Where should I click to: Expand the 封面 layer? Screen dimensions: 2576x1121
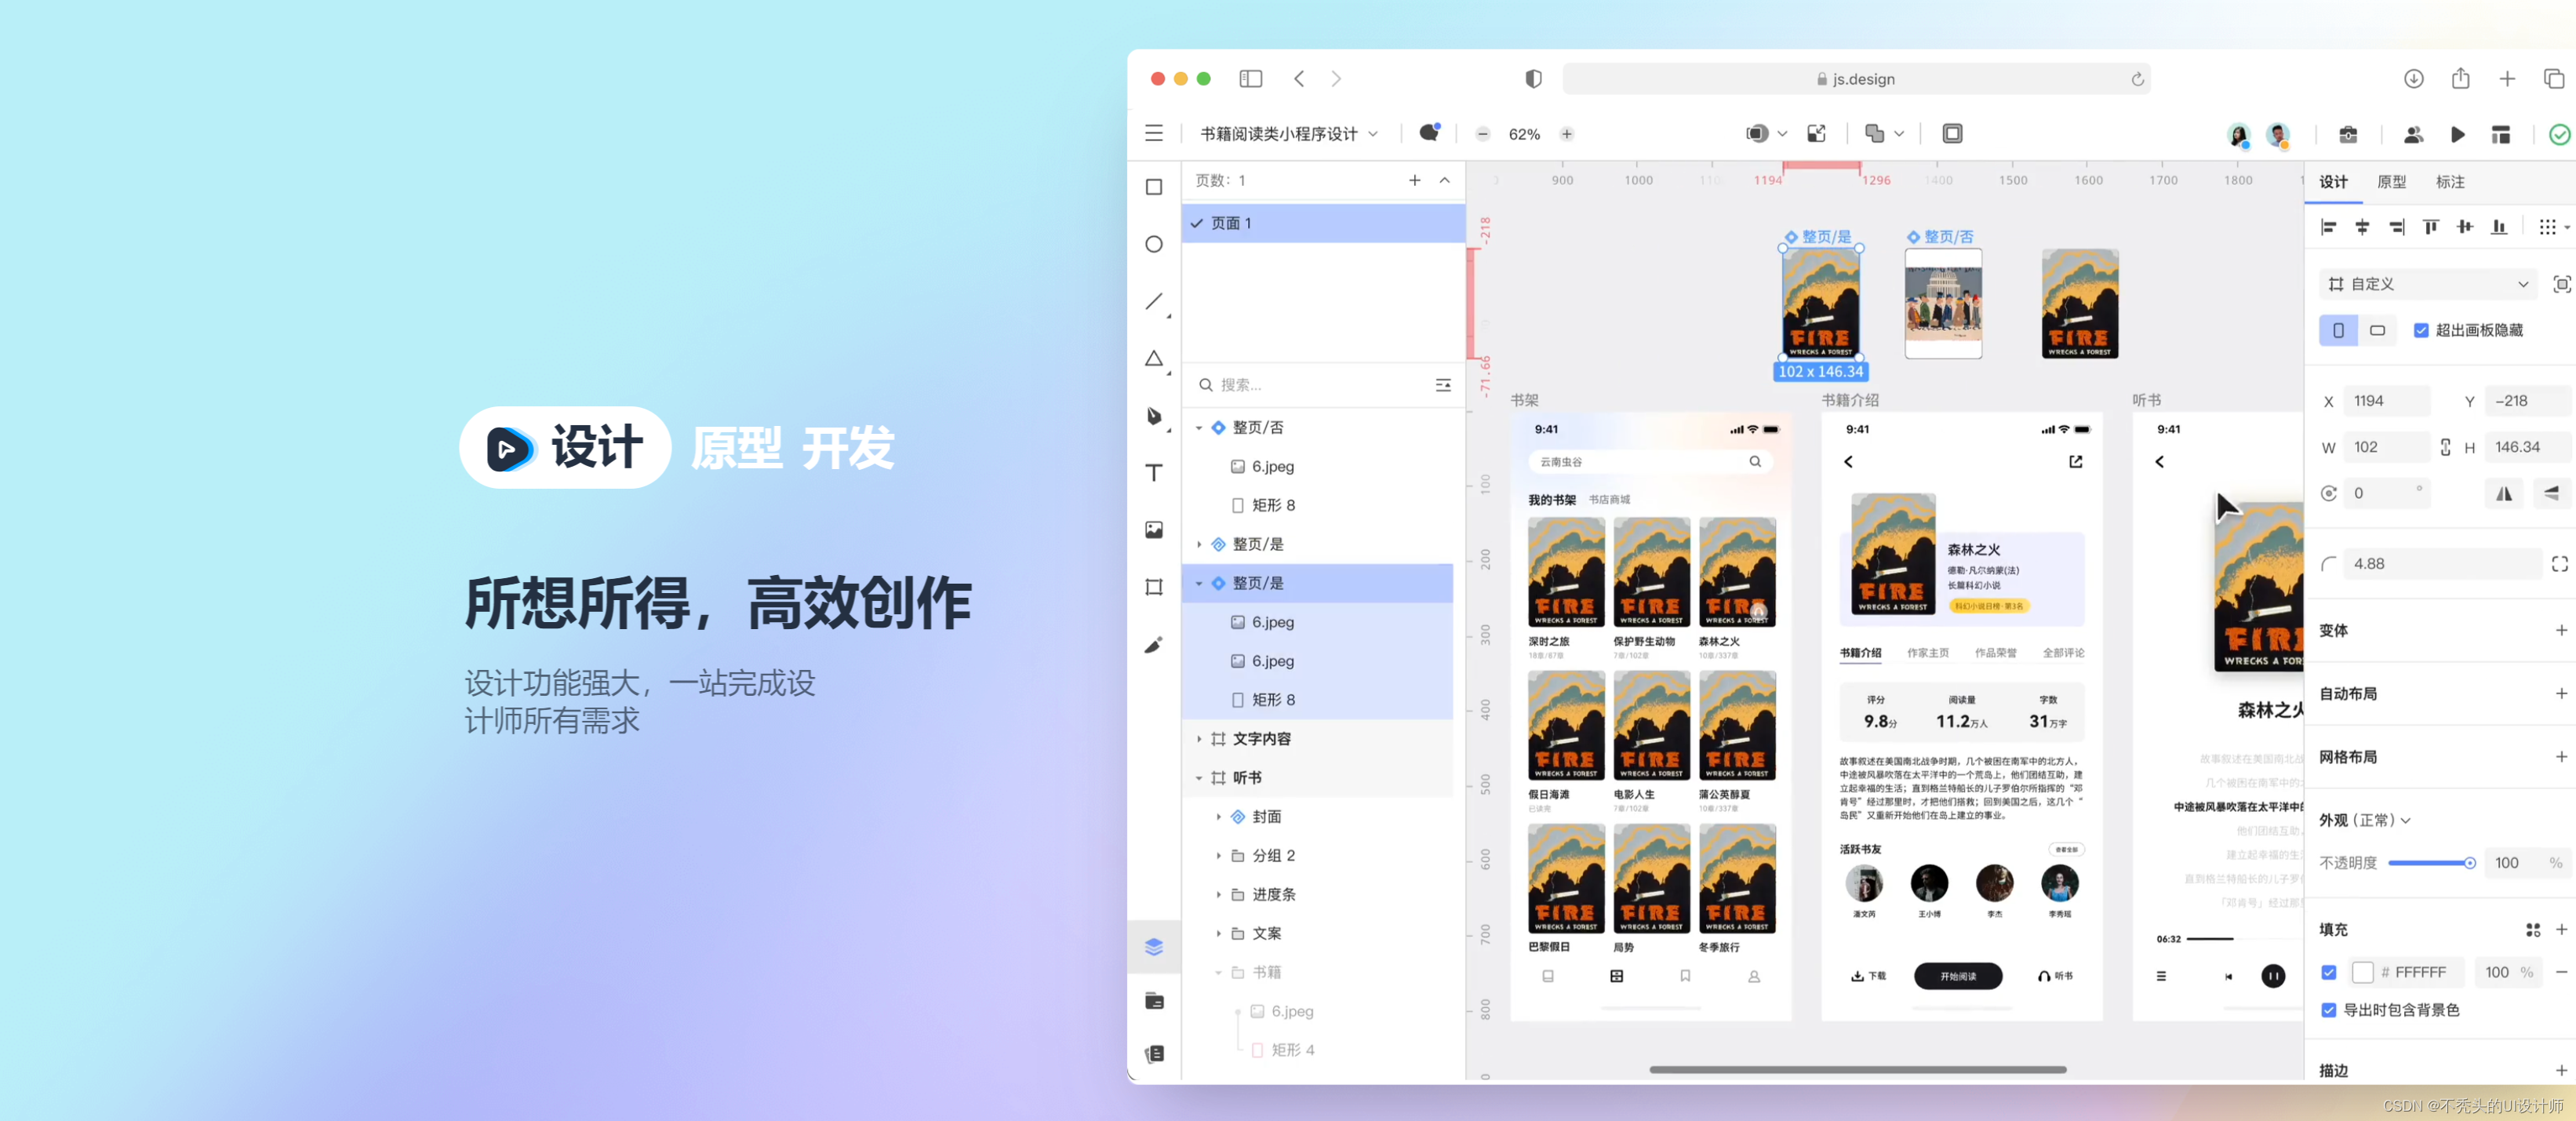[x=1218, y=817]
